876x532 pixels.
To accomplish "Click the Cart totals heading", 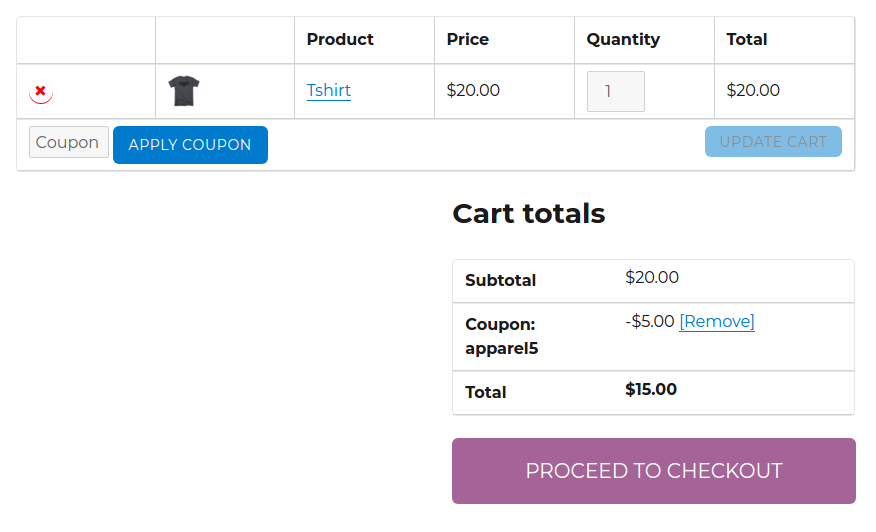I will [x=529, y=213].
